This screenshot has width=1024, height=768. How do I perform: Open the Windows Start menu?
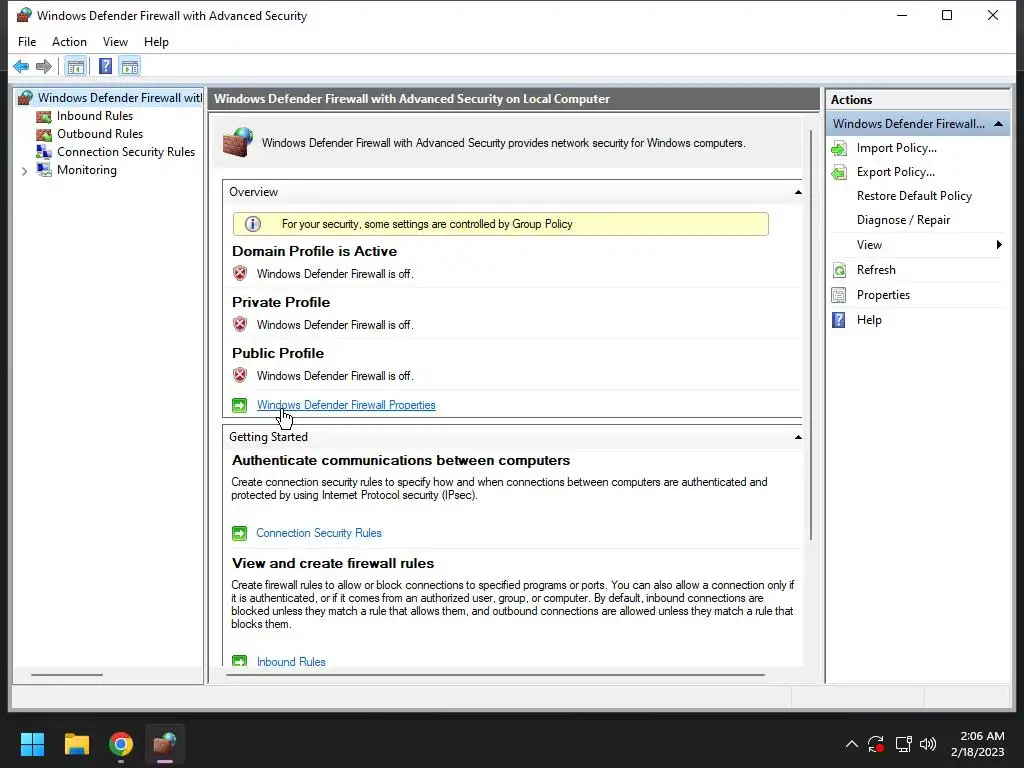32,744
